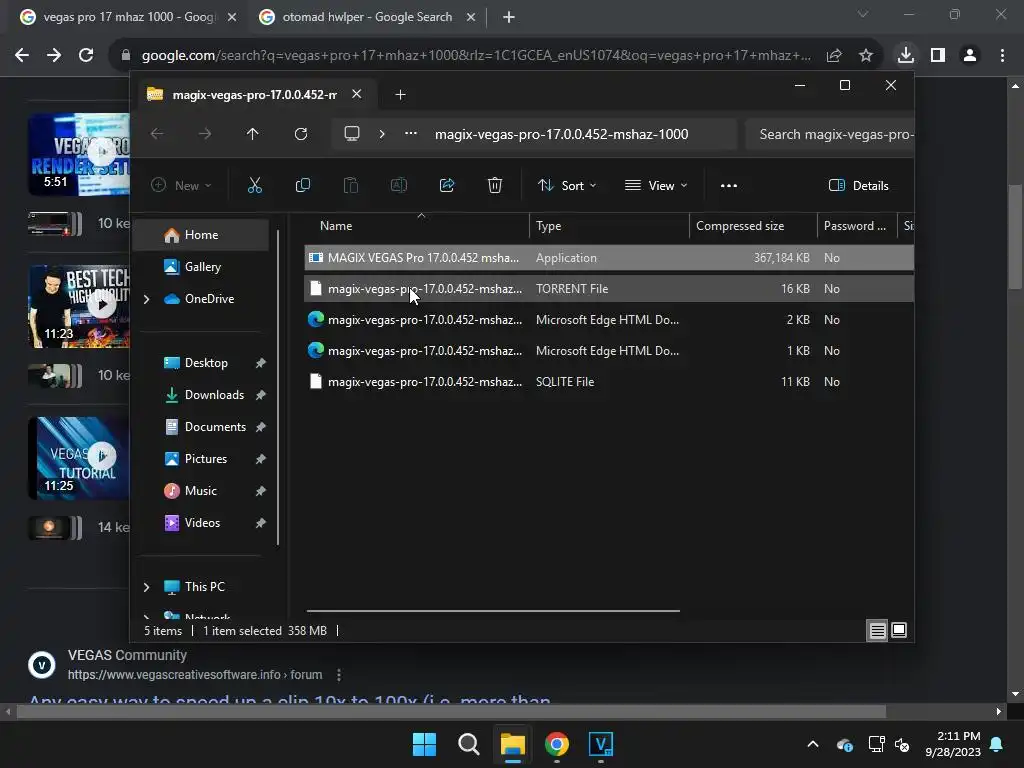The width and height of the screenshot is (1024, 768).
Task: Open the Chrome profile icon
Action: click(x=970, y=56)
